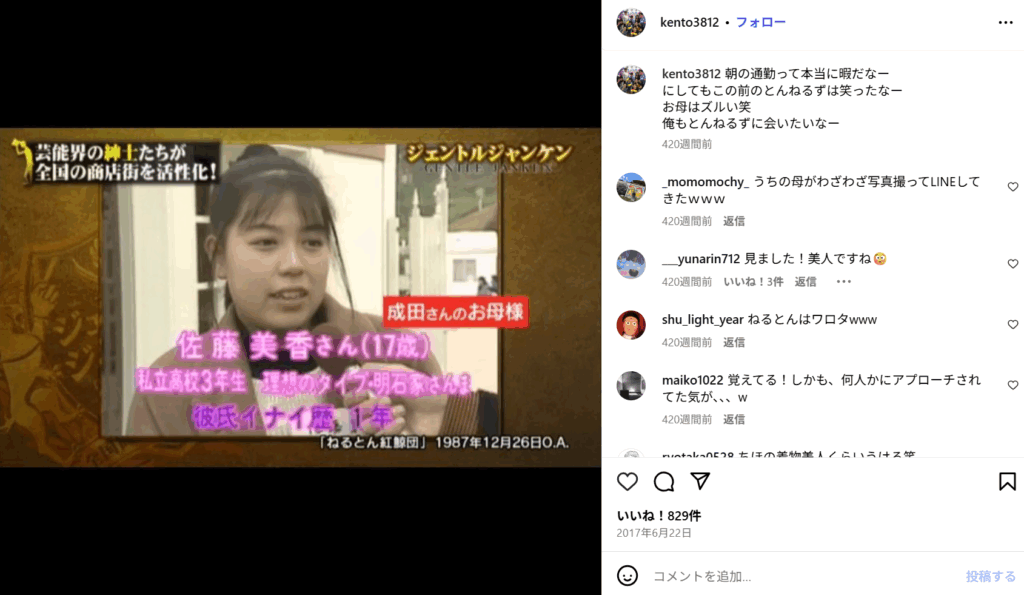
Task: Save post with the bookmark icon
Action: 1007,481
